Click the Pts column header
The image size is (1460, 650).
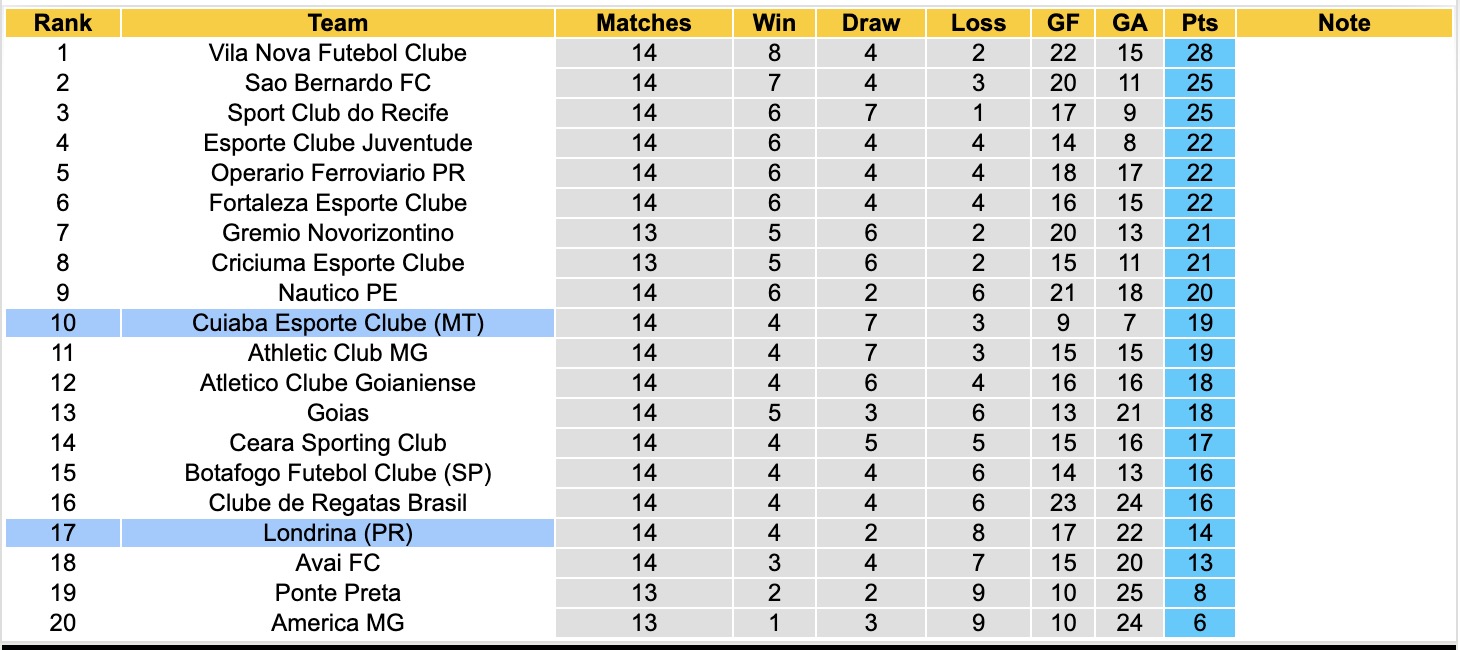pyautogui.click(x=1199, y=23)
